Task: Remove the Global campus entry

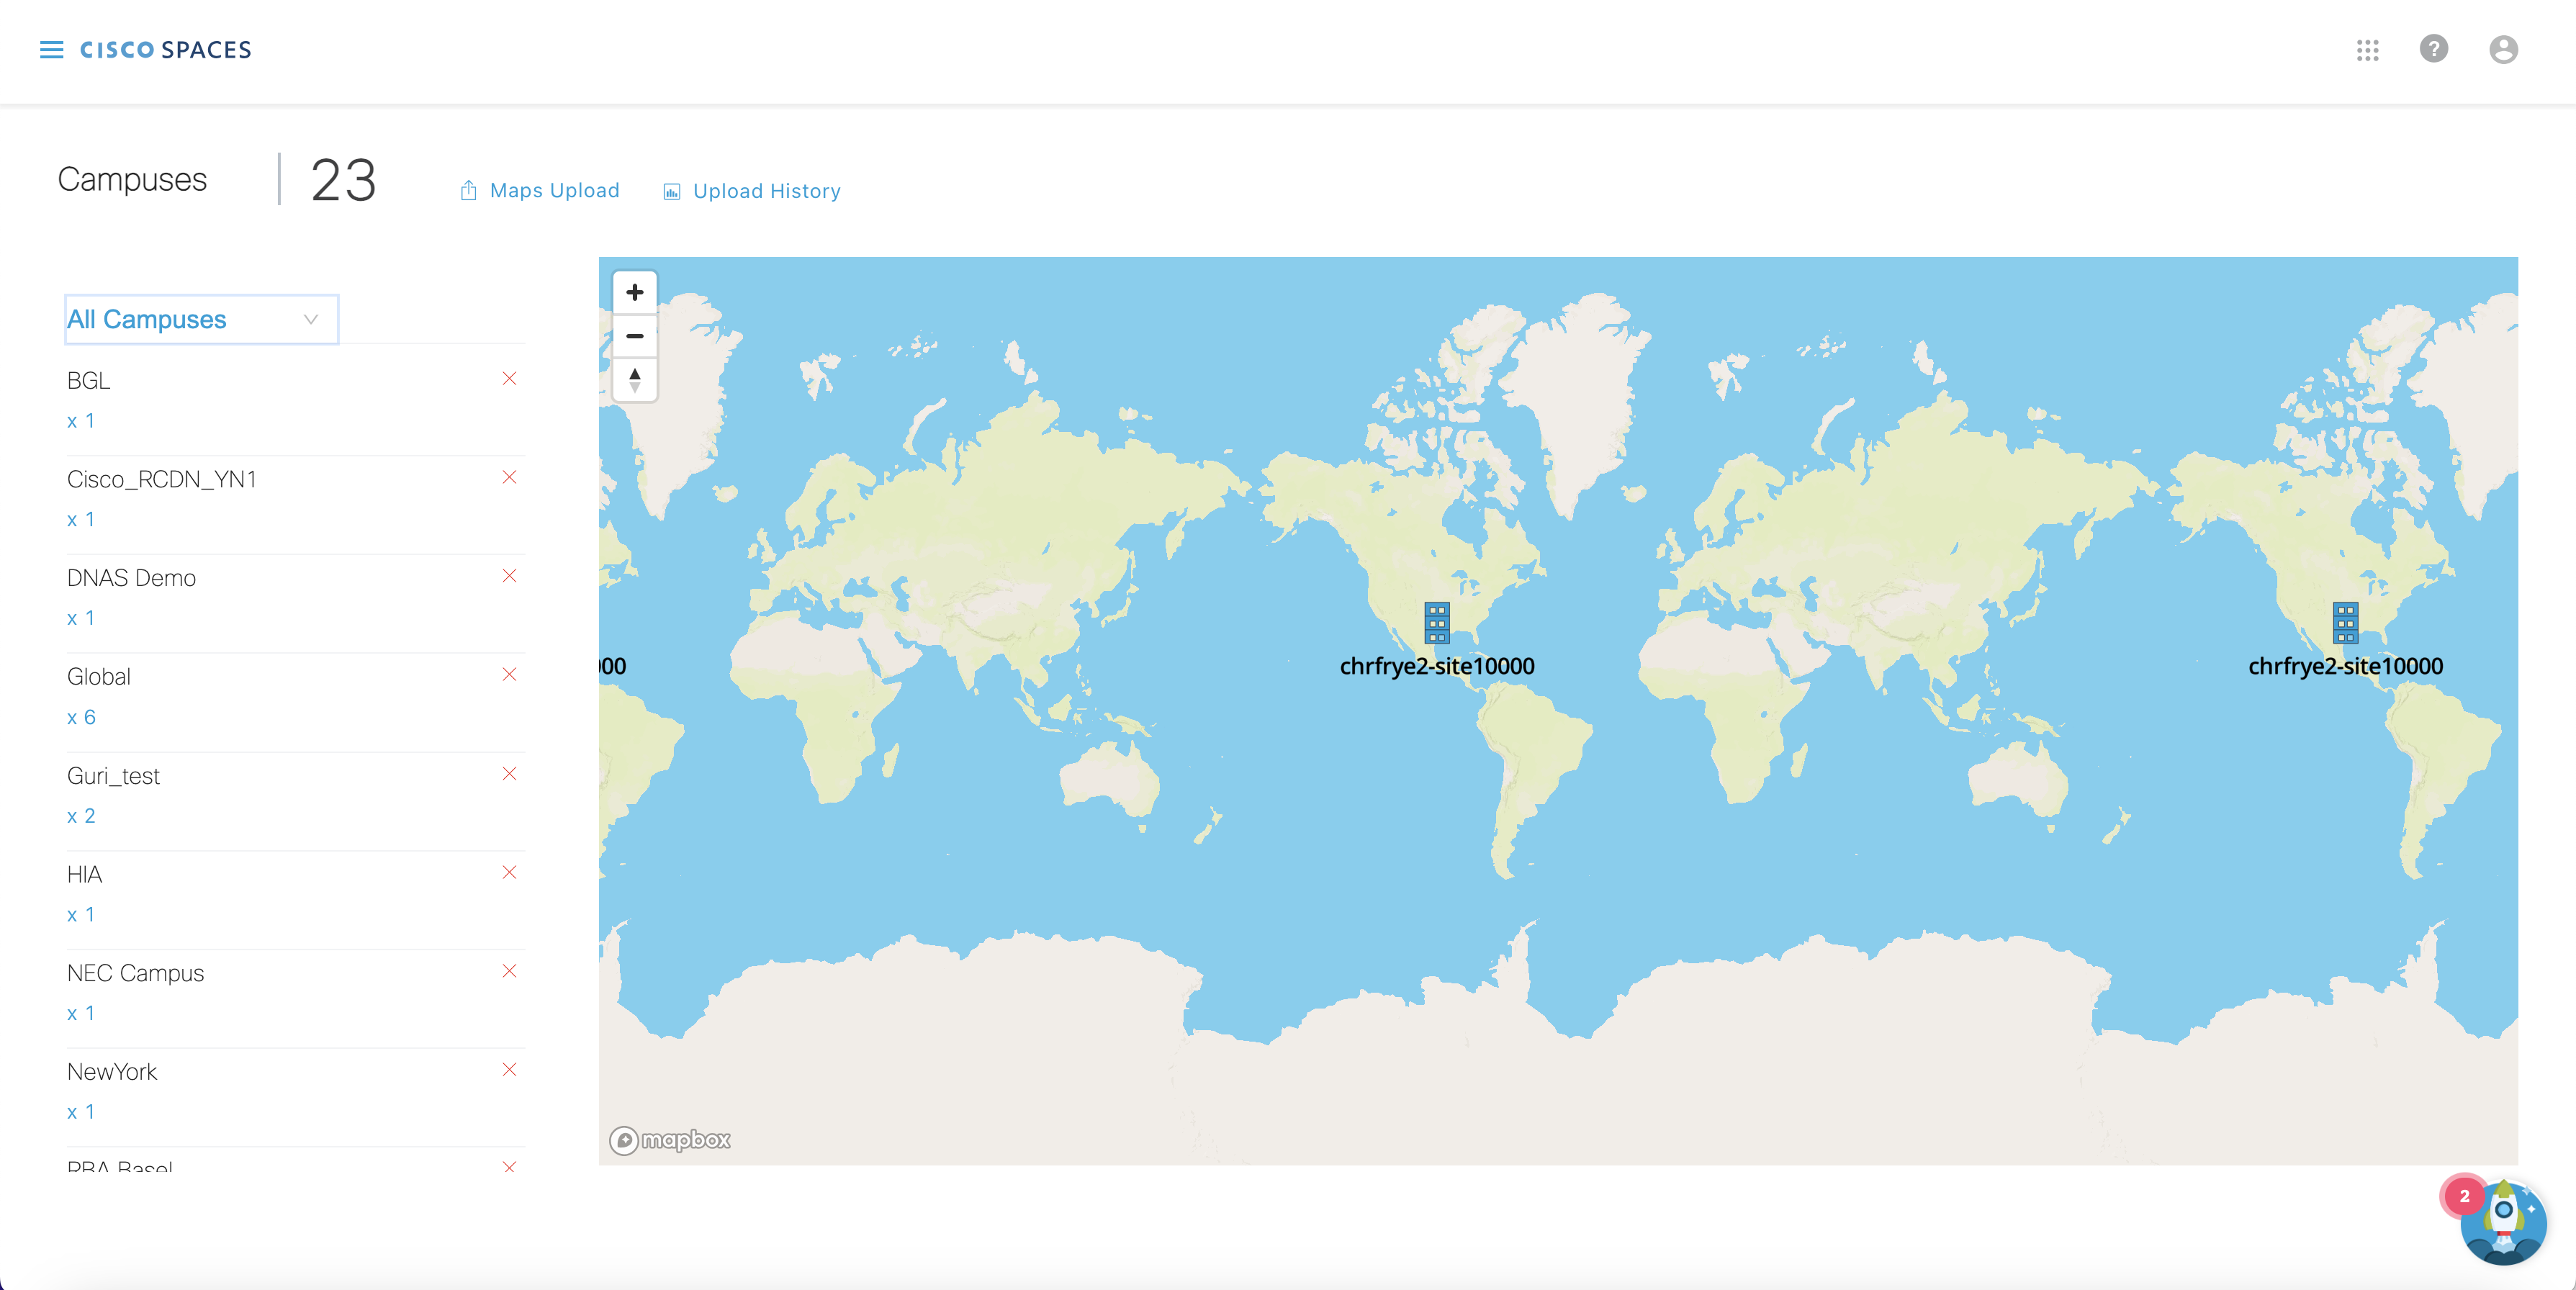Action: (509, 674)
